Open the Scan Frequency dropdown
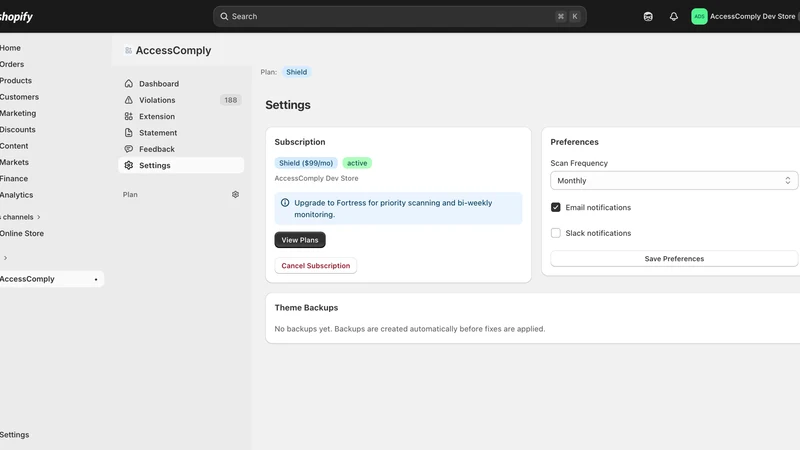Screen dimensions: 800x450 674,181
